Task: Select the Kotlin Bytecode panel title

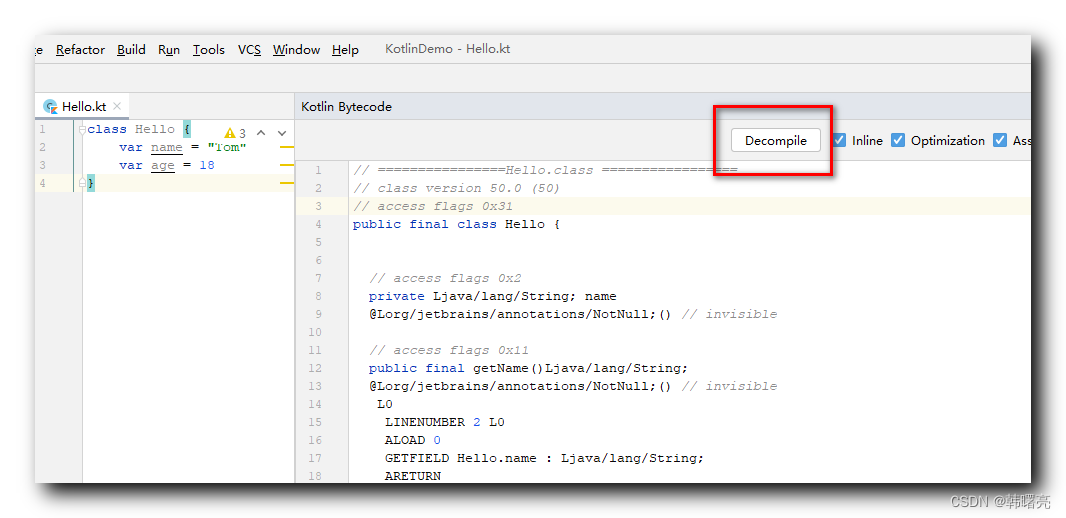Action: (346, 107)
